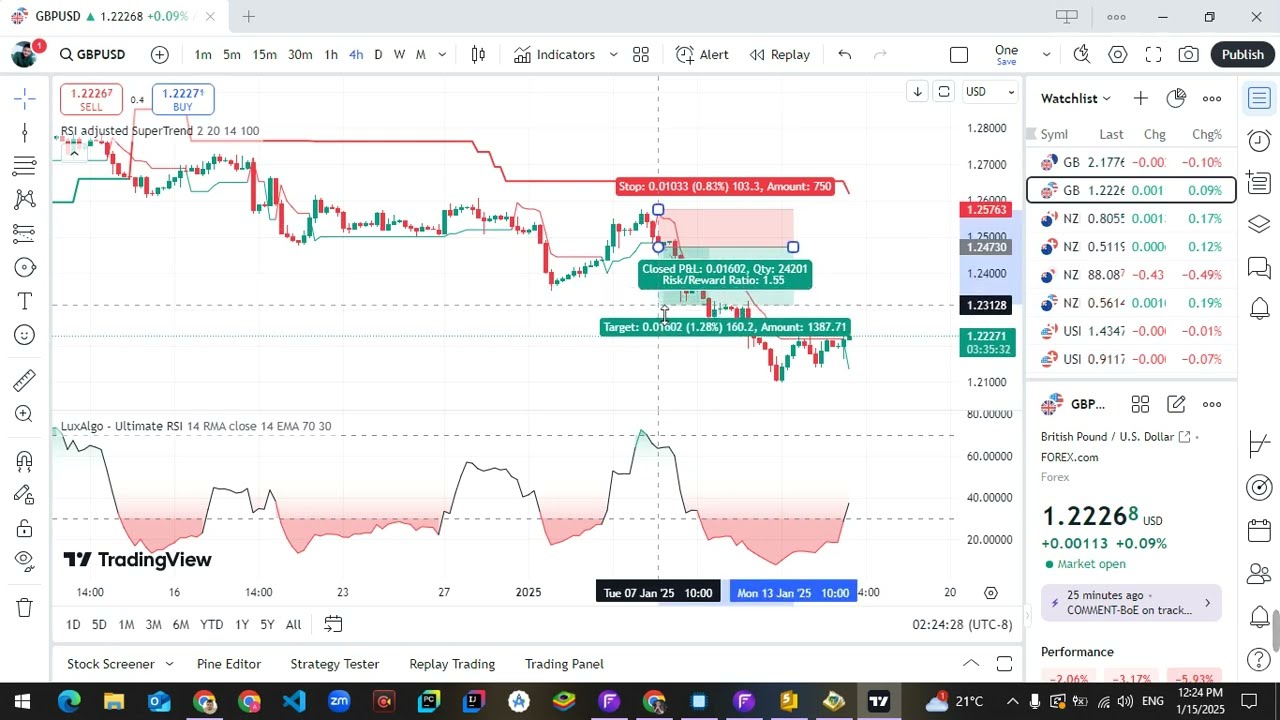
Task: Click the BUY price button
Action: 183,99
